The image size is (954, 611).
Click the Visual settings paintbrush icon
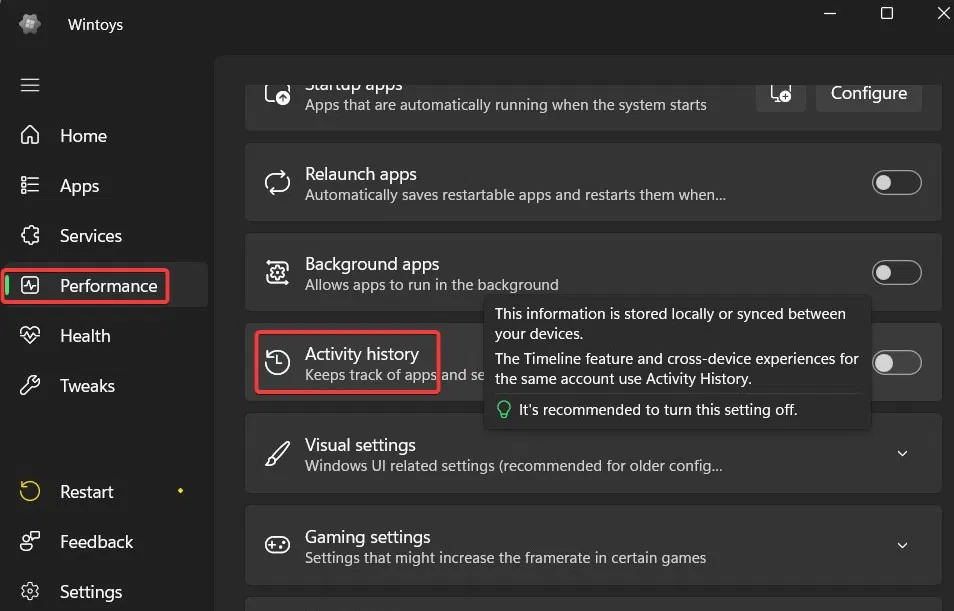pyautogui.click(x=277, y=454)
